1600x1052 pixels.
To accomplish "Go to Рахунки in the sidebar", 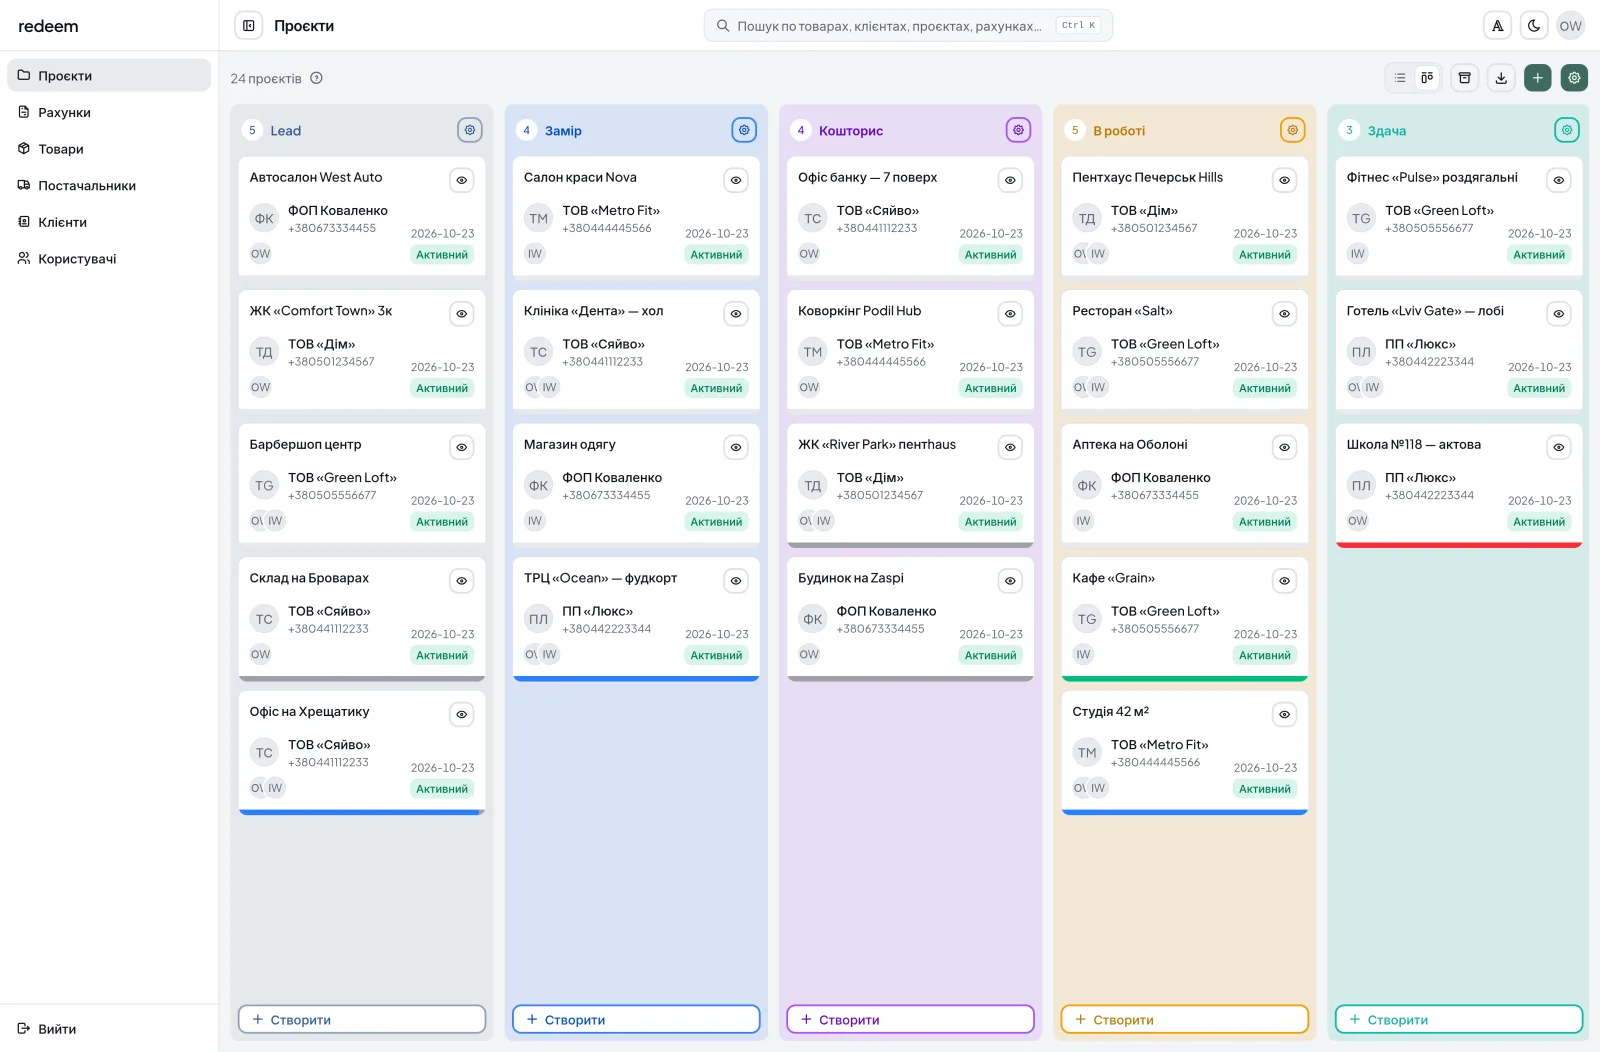I will pyautogui.click(x=109, y=112).
